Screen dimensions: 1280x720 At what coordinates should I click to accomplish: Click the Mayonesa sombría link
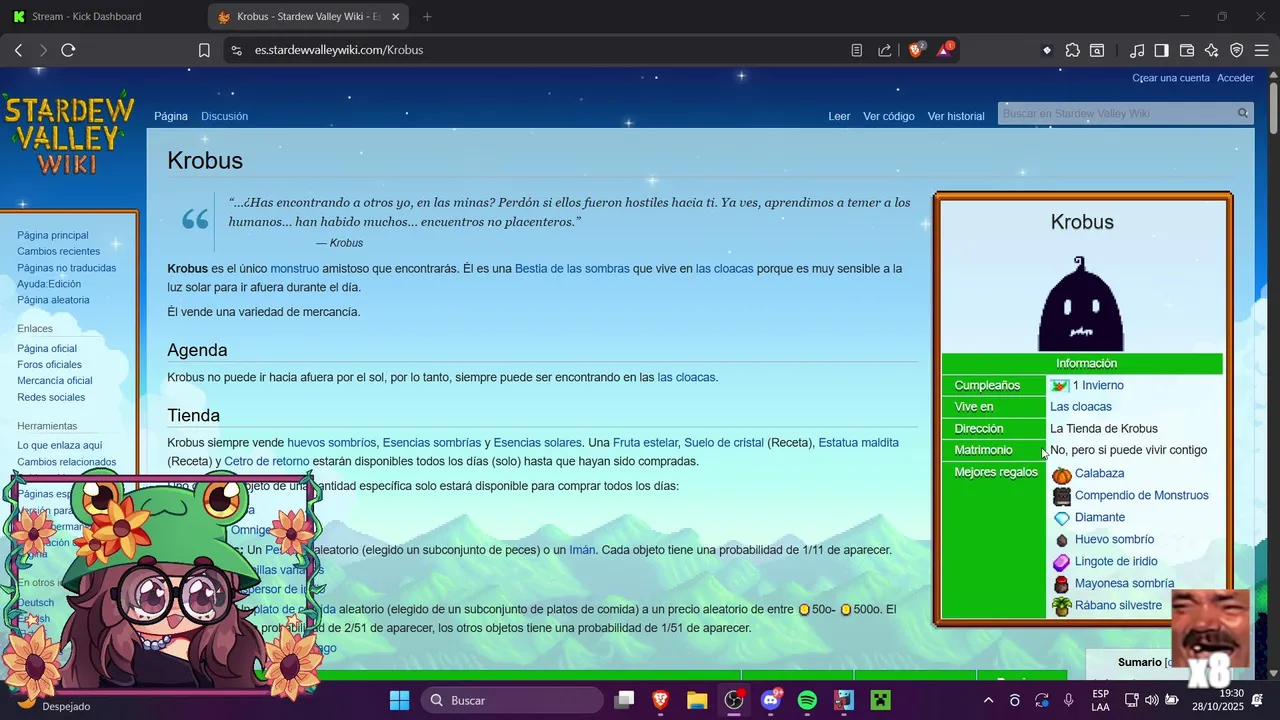point(1124,584)
